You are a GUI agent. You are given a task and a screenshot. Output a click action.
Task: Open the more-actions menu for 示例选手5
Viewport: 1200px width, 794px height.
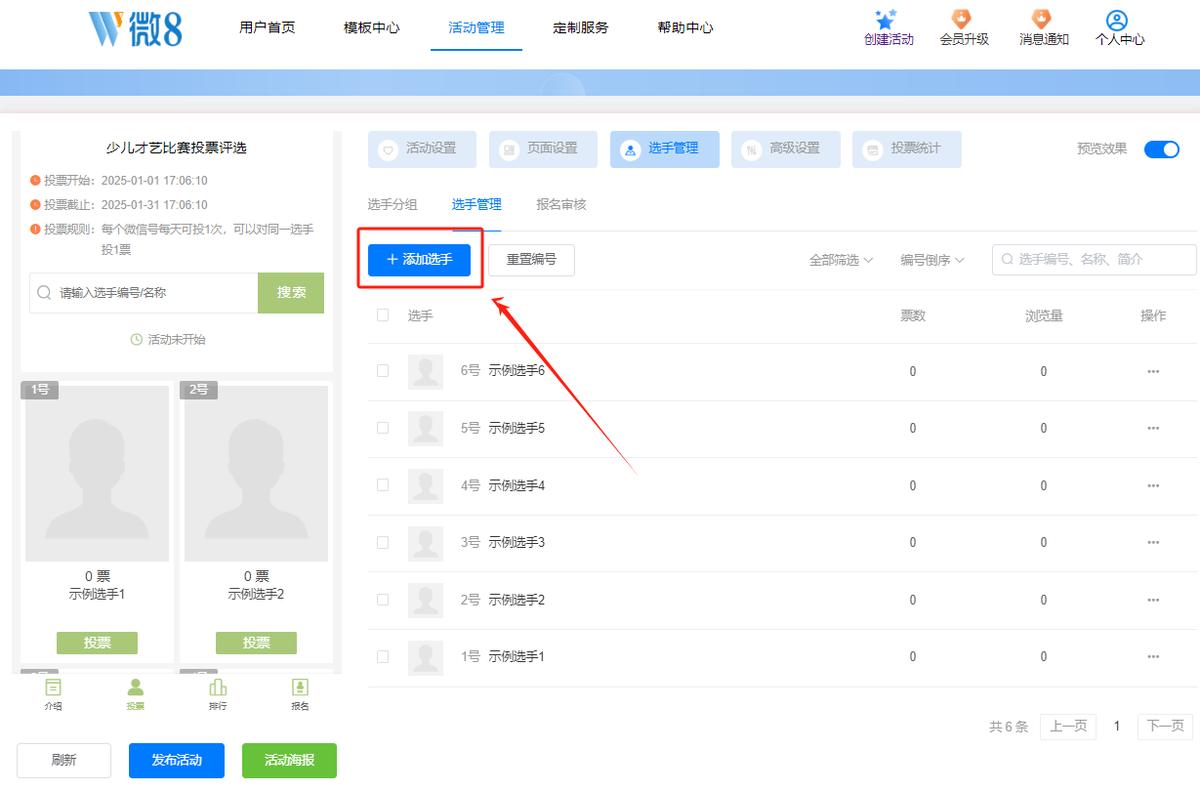1153,429
